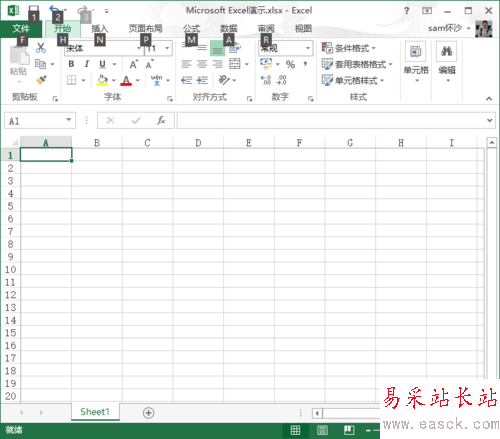Select the Format Painter brush icon
This screenshot has width=500, height=439.
click(x=41, y=80)
